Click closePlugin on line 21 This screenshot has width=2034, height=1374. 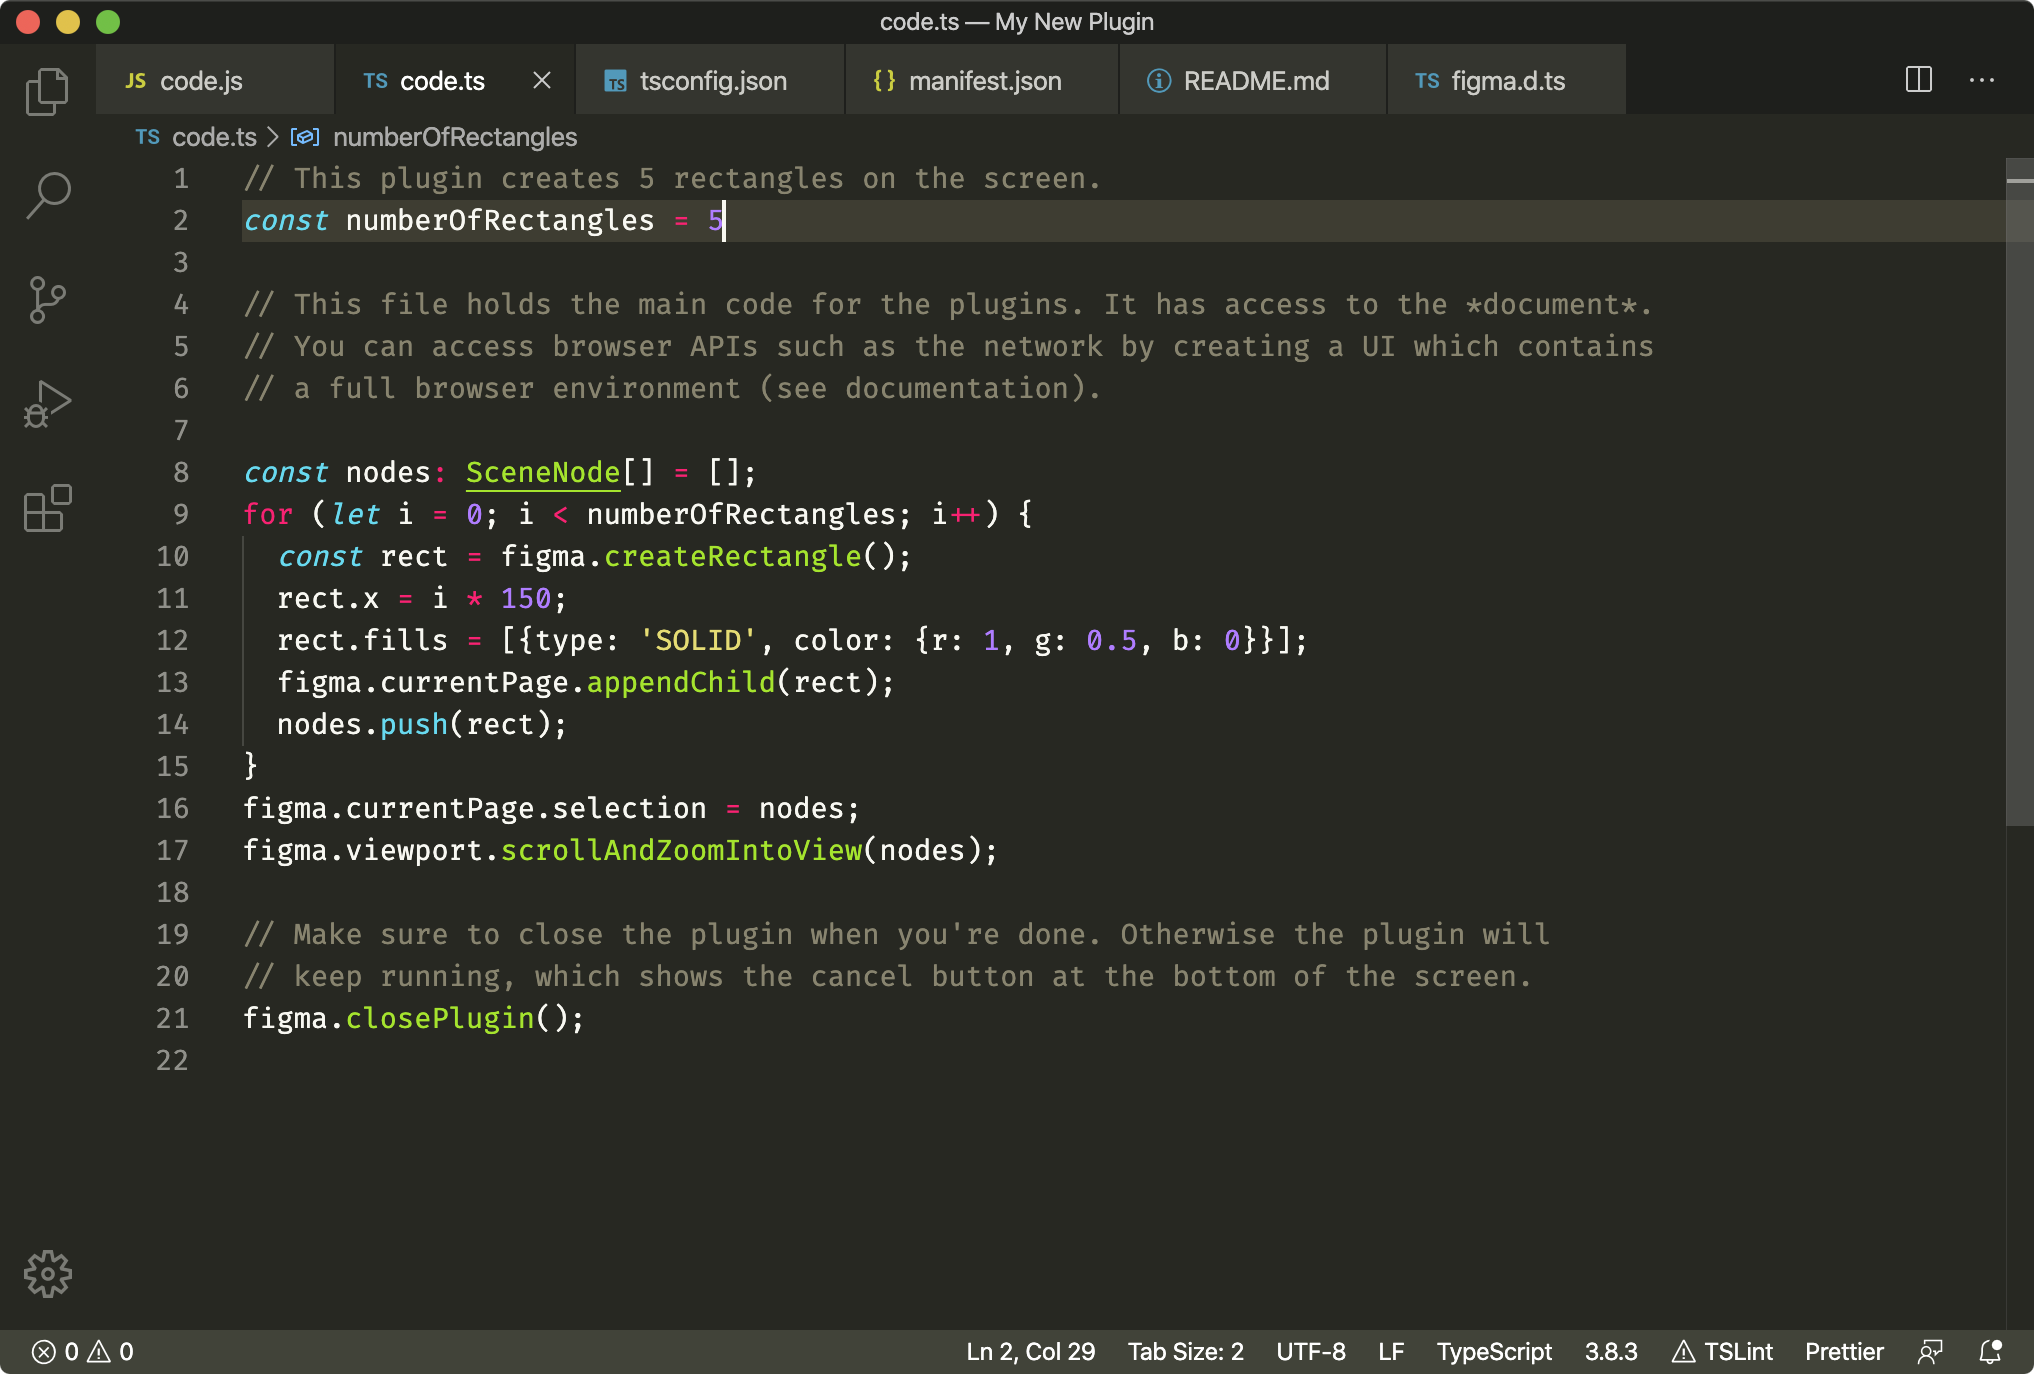[x=440, y=1018]
